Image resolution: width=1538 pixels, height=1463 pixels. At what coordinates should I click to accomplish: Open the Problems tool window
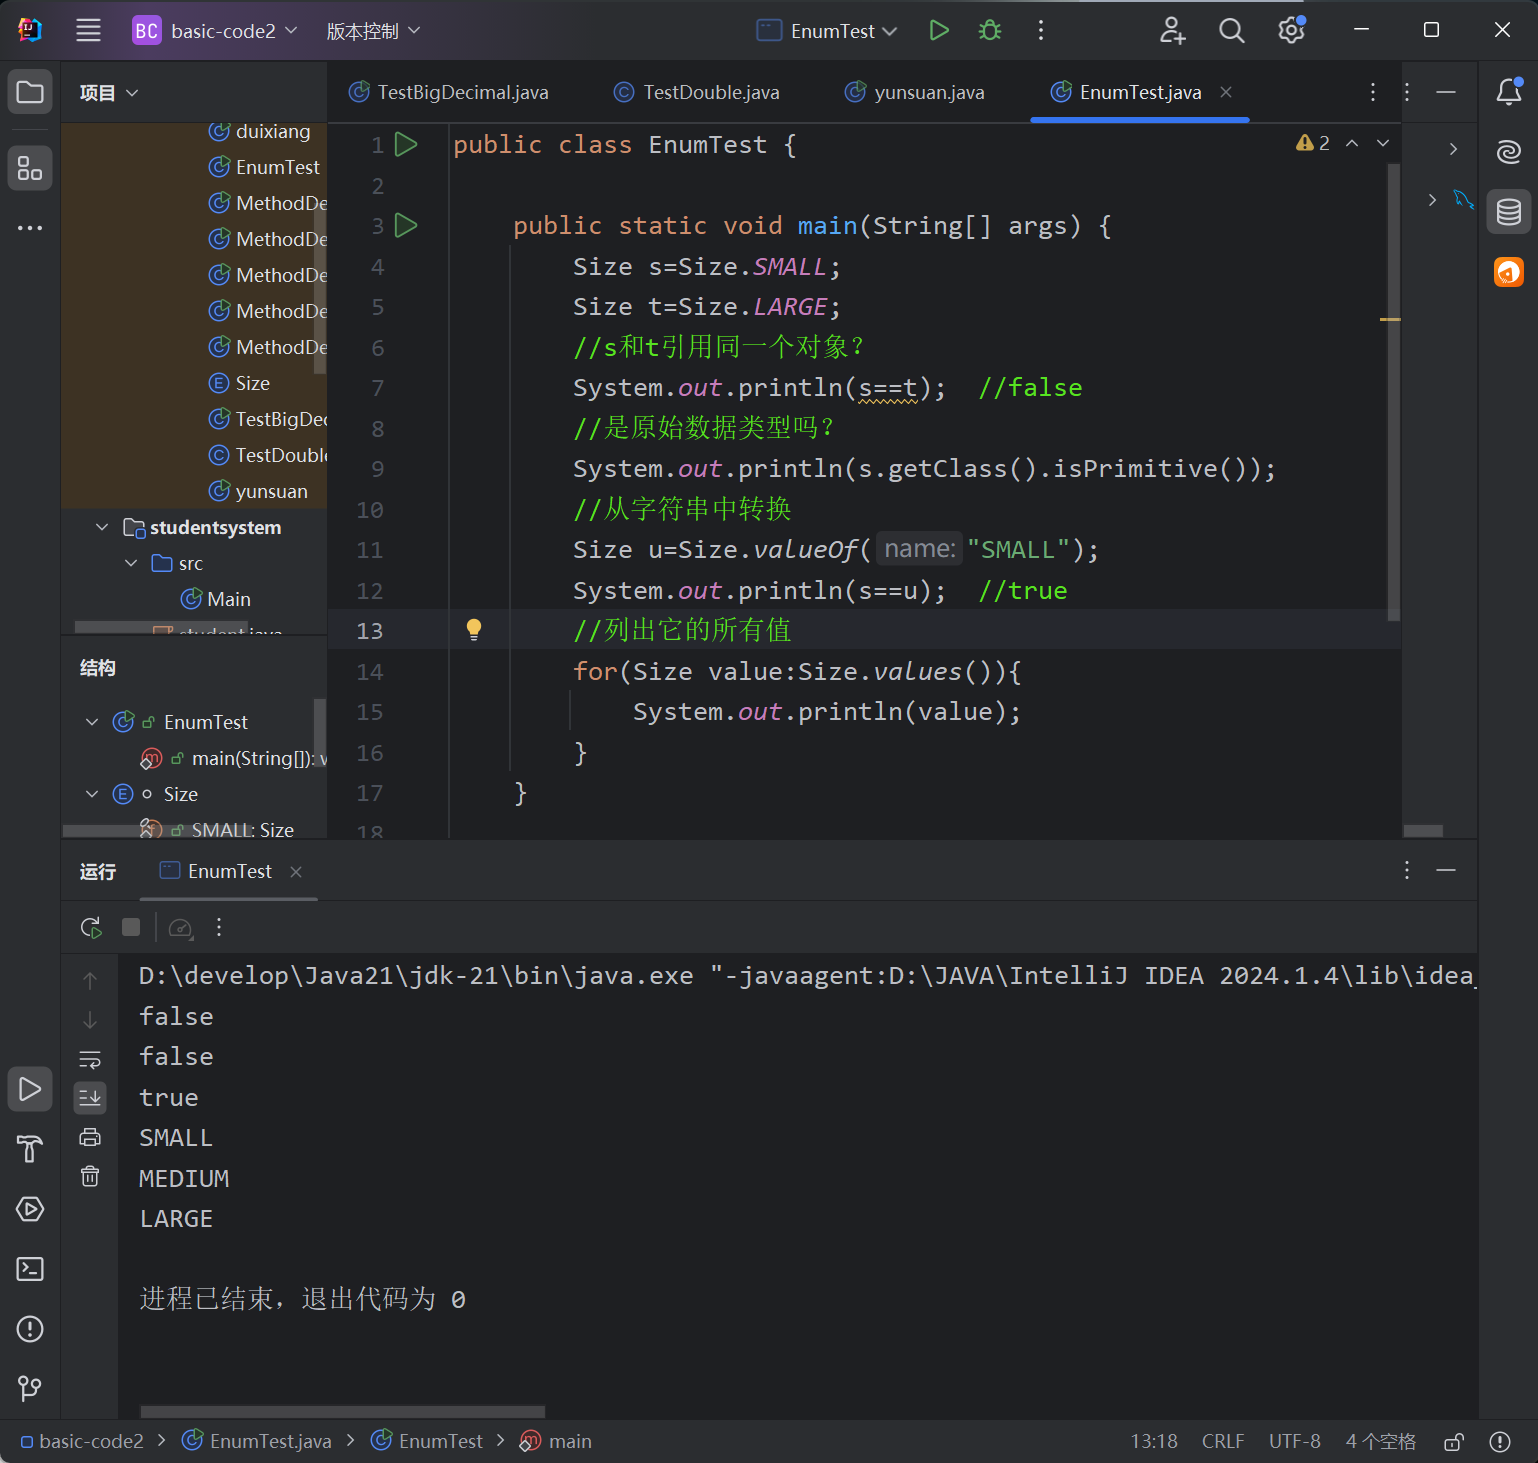click(30, 1329)
